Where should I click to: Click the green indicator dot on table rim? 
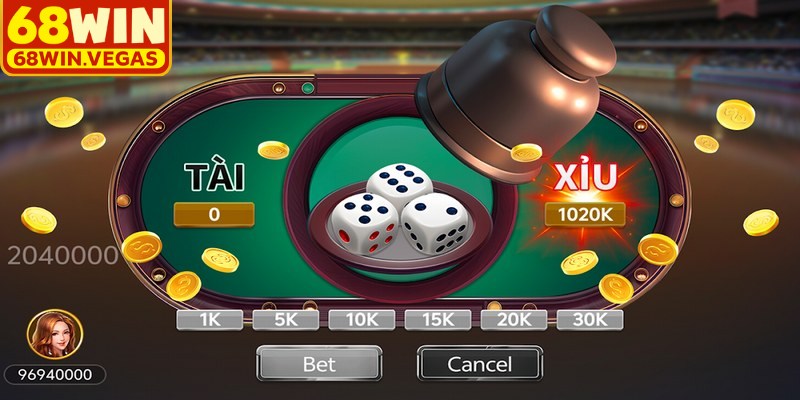308,88
